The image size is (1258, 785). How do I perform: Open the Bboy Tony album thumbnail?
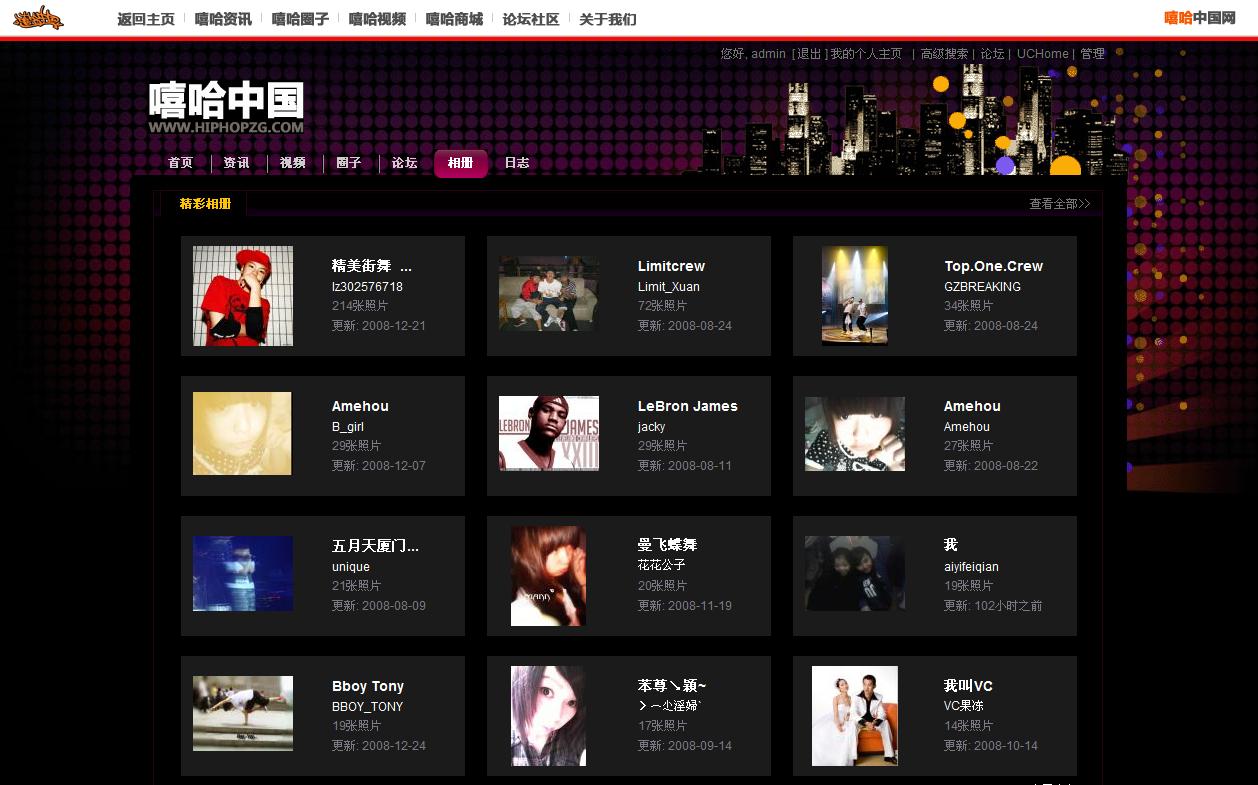coord(243,713)
